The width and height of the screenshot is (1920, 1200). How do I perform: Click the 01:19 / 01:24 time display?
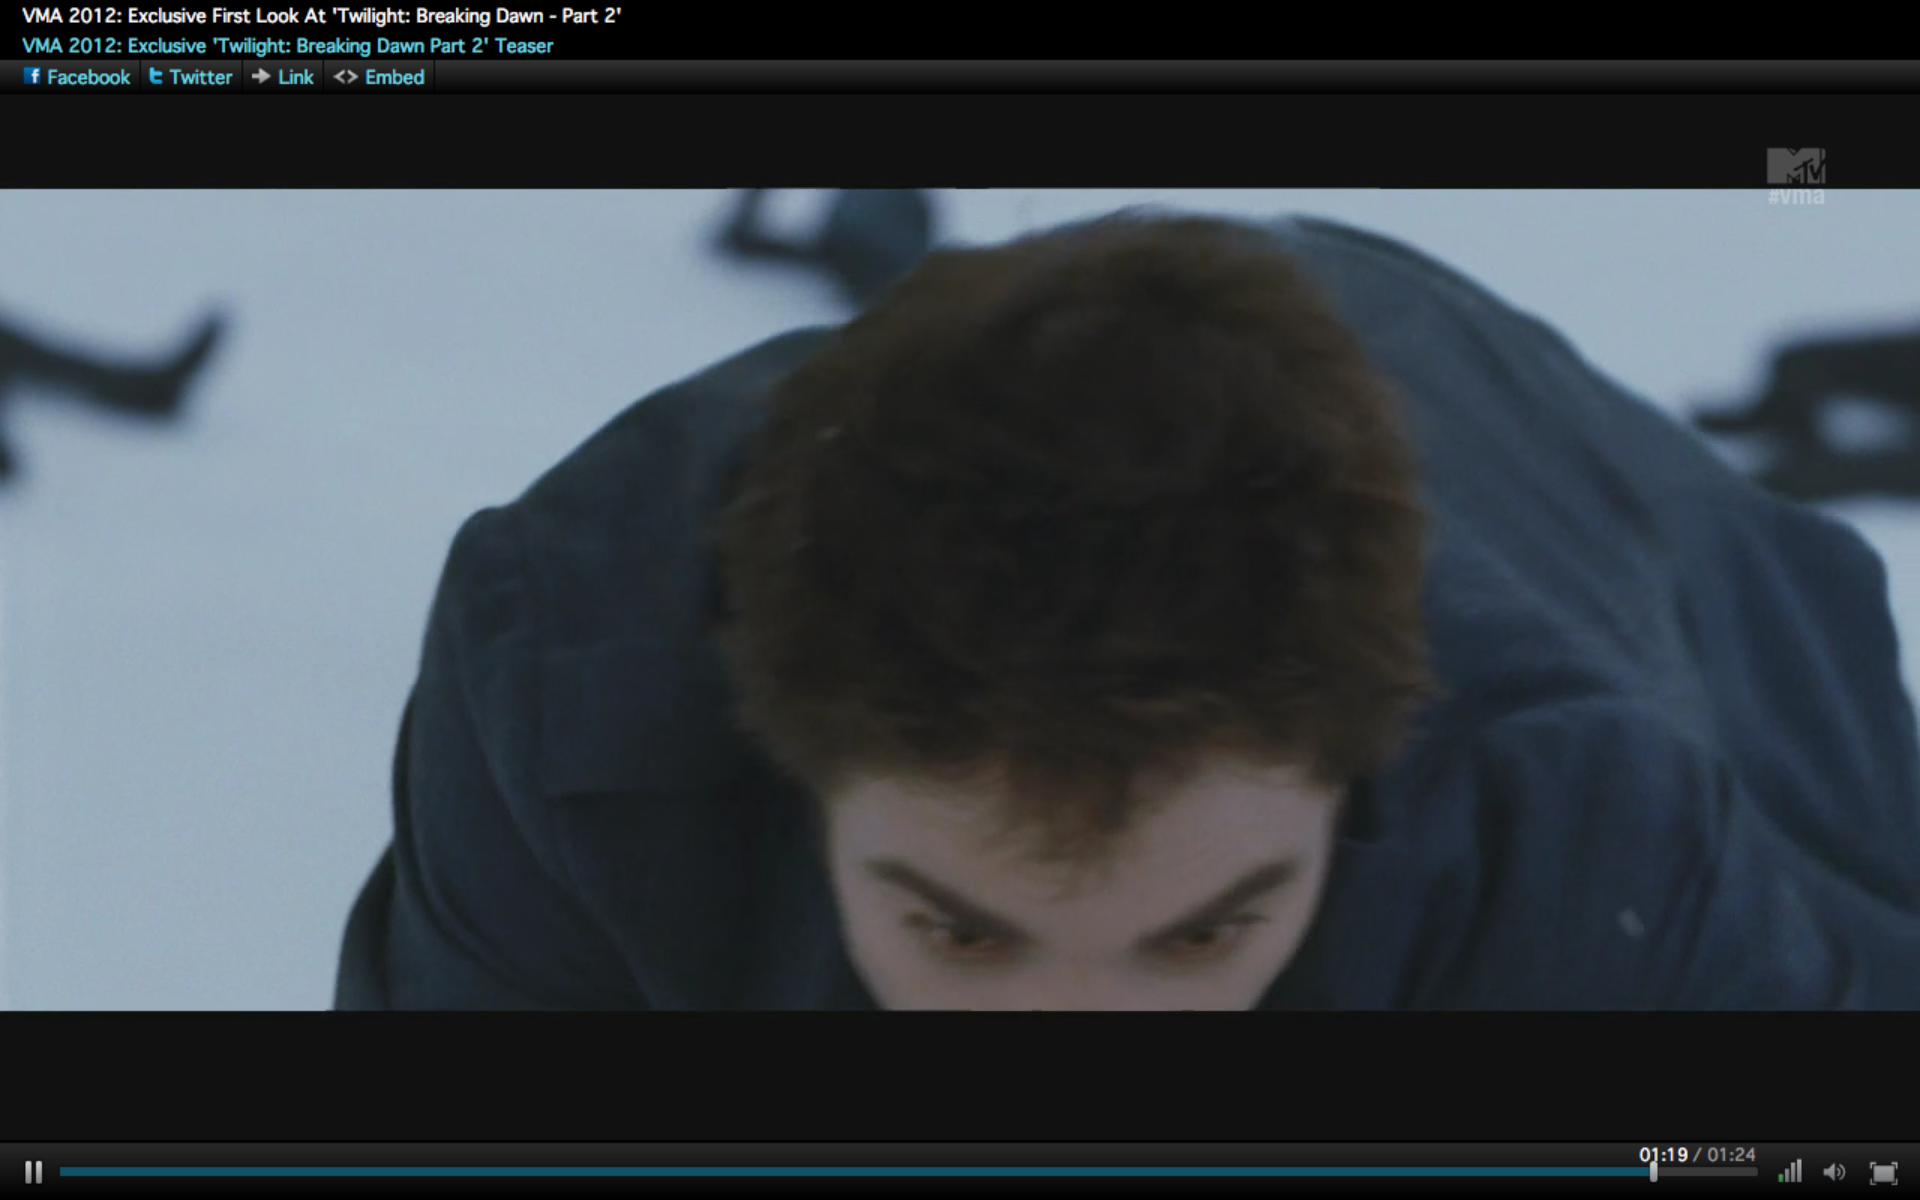[1697, 1154]
